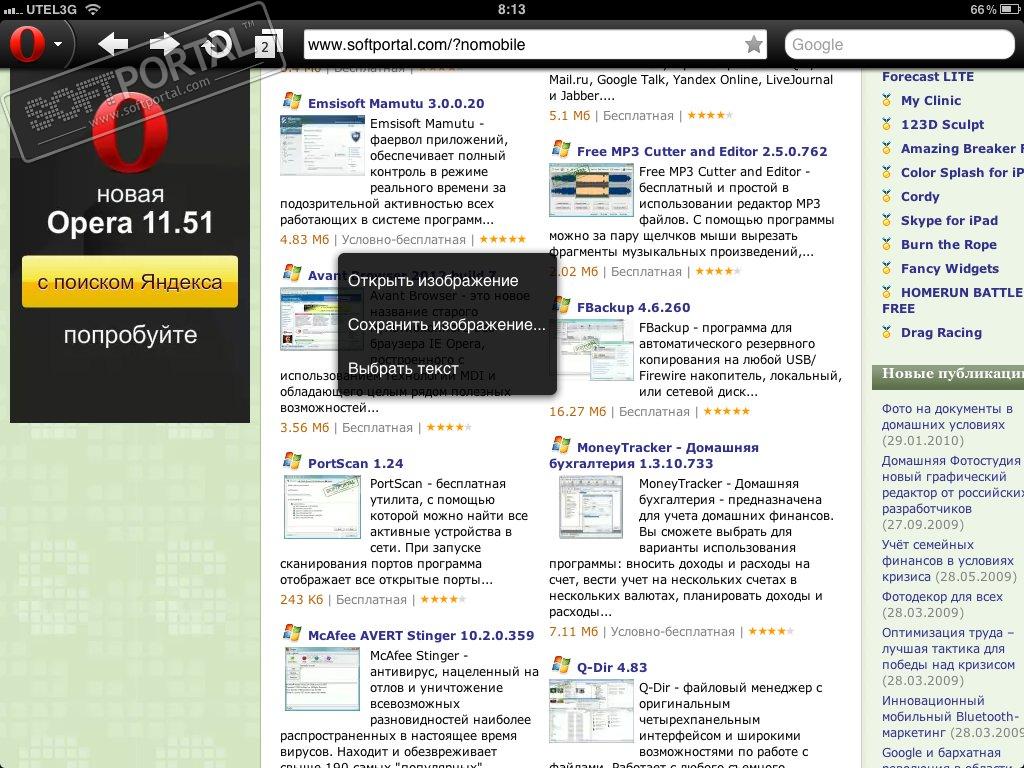1024x768 pixels.
Task: Open the HOMERUN BATTLE FREE link
Action: 953,300
